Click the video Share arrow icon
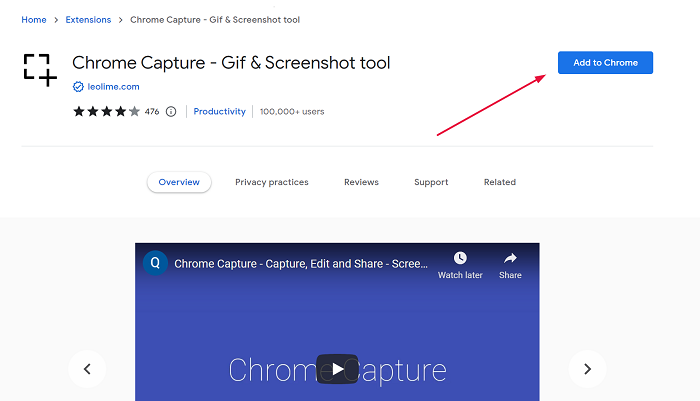Screen dimensions: 700x401 pyautogui.click(x=510, y=258)
